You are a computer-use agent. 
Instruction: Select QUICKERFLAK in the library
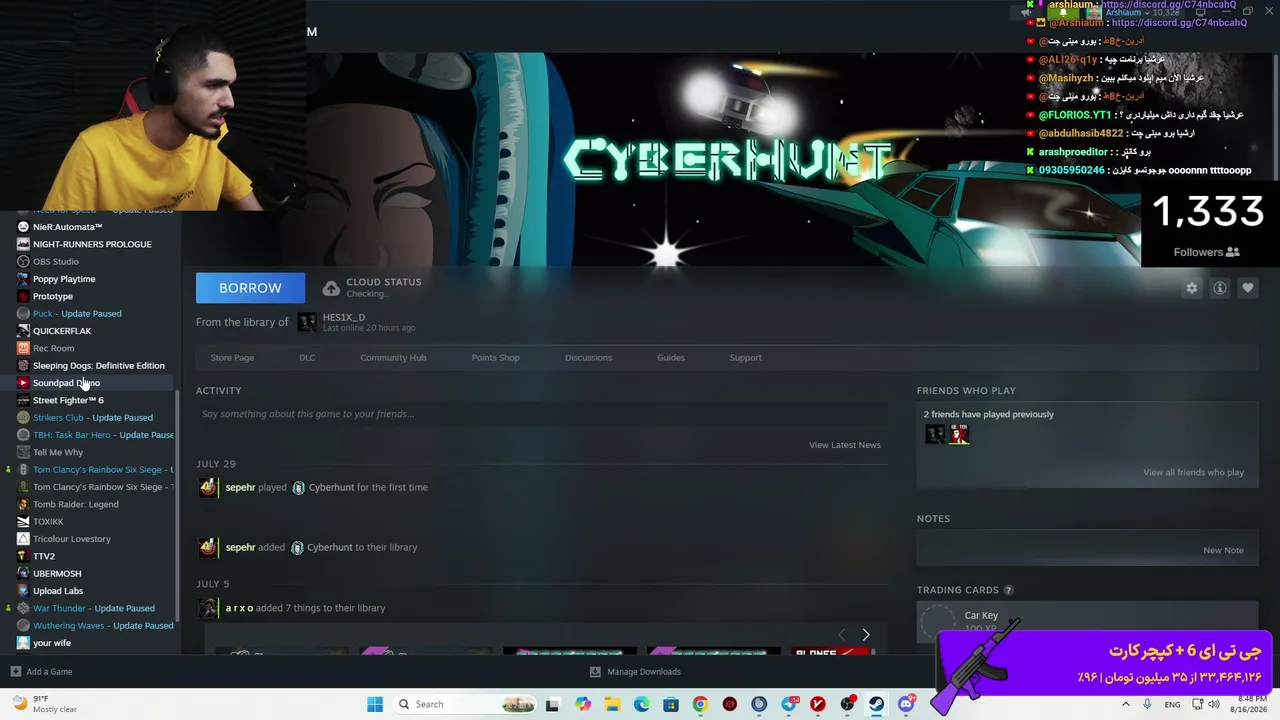click(x=62, y=331)
